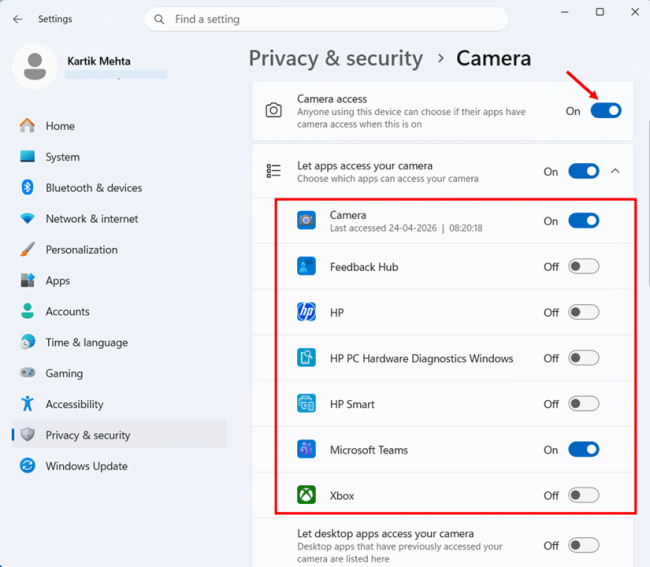Click the Microsoft Teams label

[x=369, y=450]
